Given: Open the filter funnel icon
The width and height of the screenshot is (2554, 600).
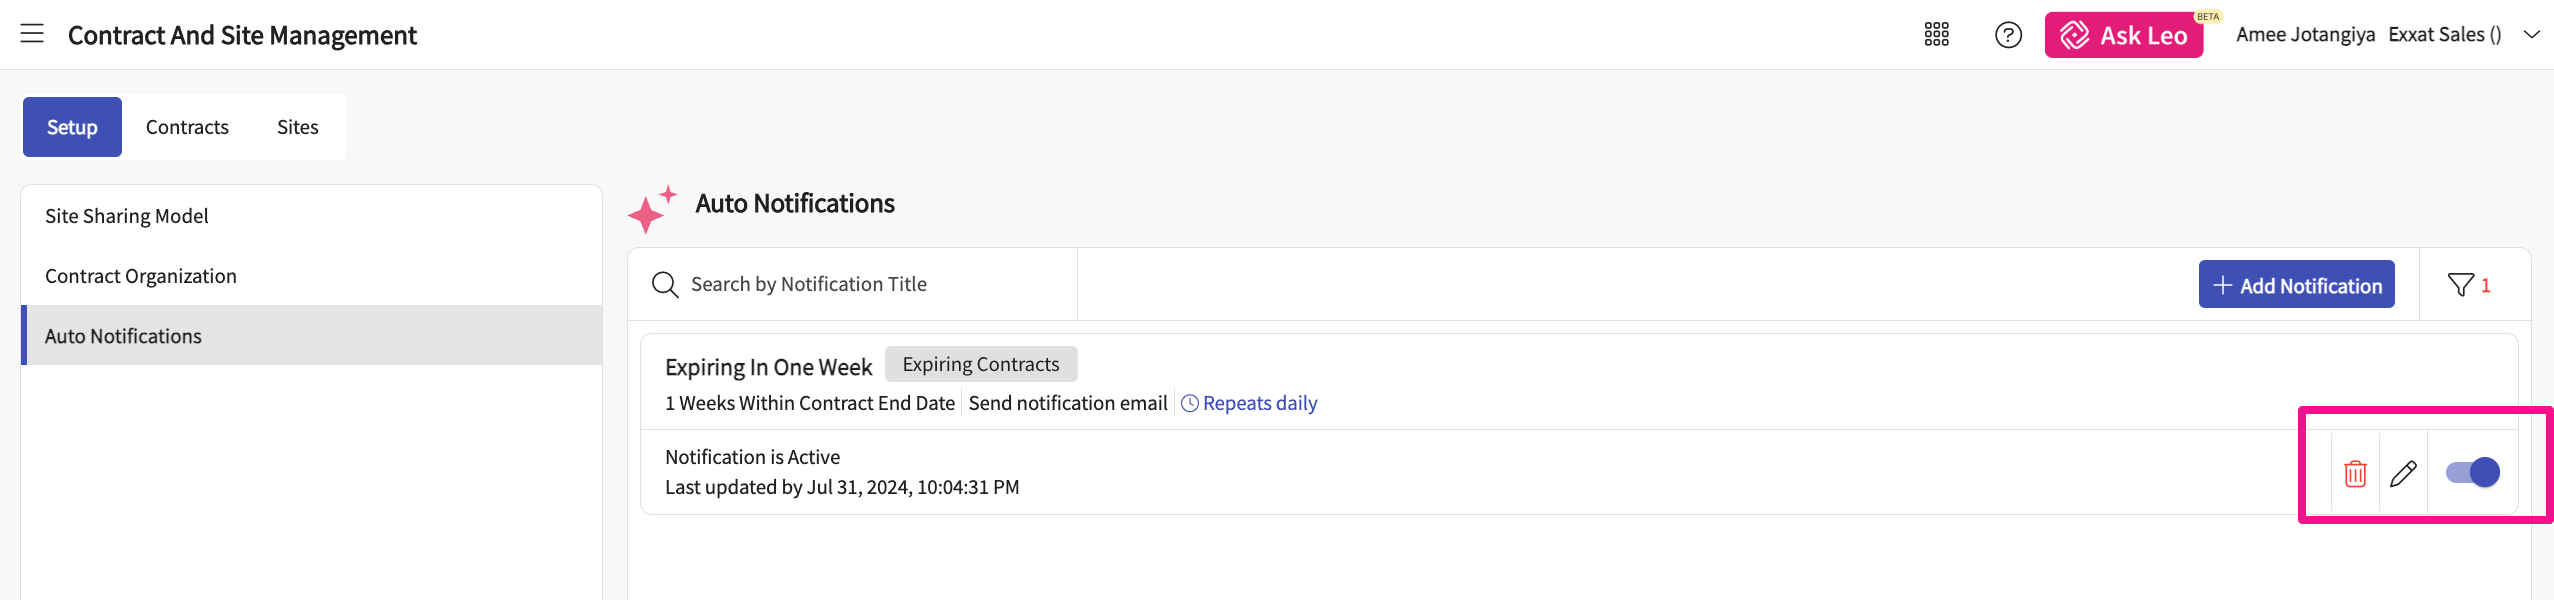Looking at the screenshot, I should click(x=2461, y=285).
